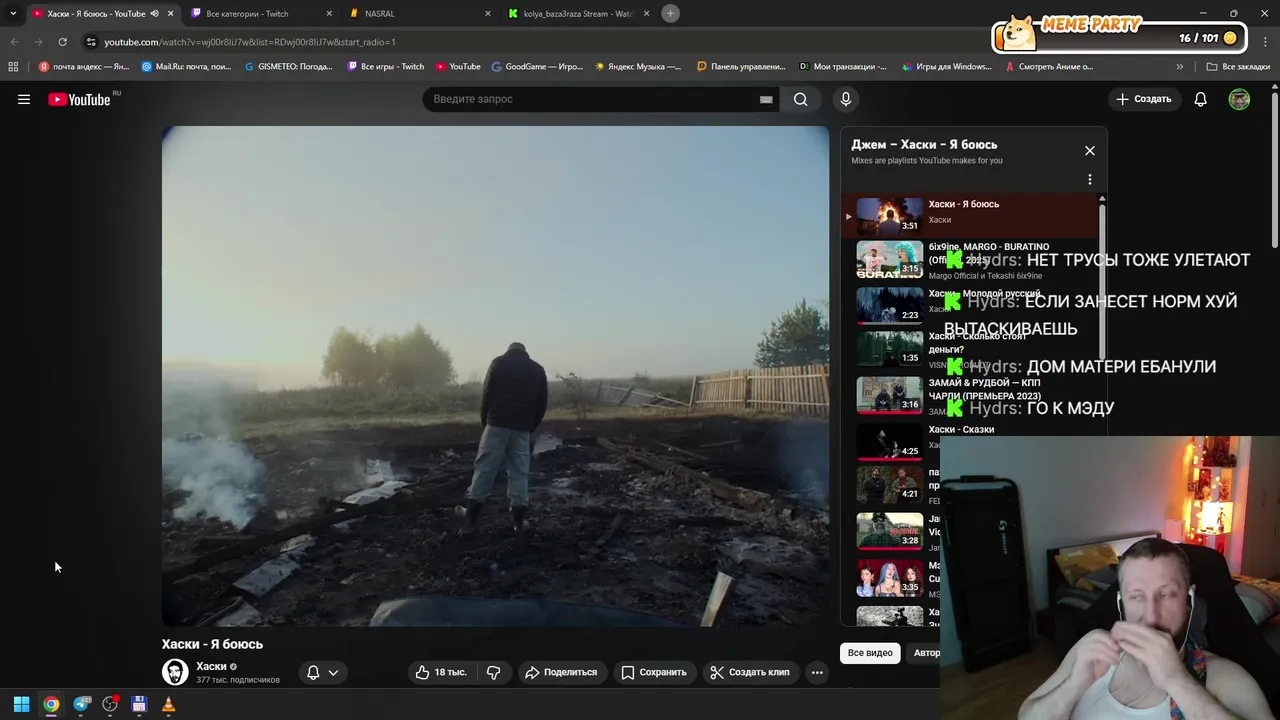This screenshot has width=1280, height=720.
Task: Close the NASRAL tab
Action: click(488, 14)
